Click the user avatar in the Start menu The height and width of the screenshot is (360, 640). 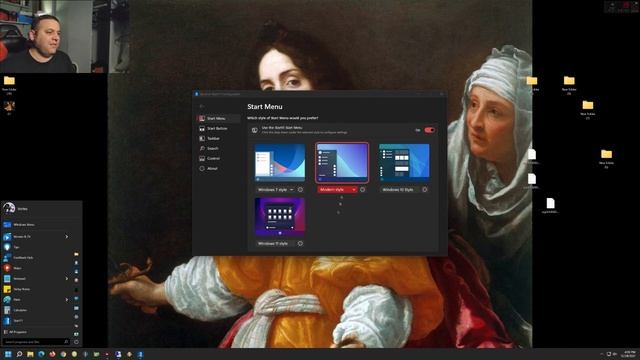9,208
